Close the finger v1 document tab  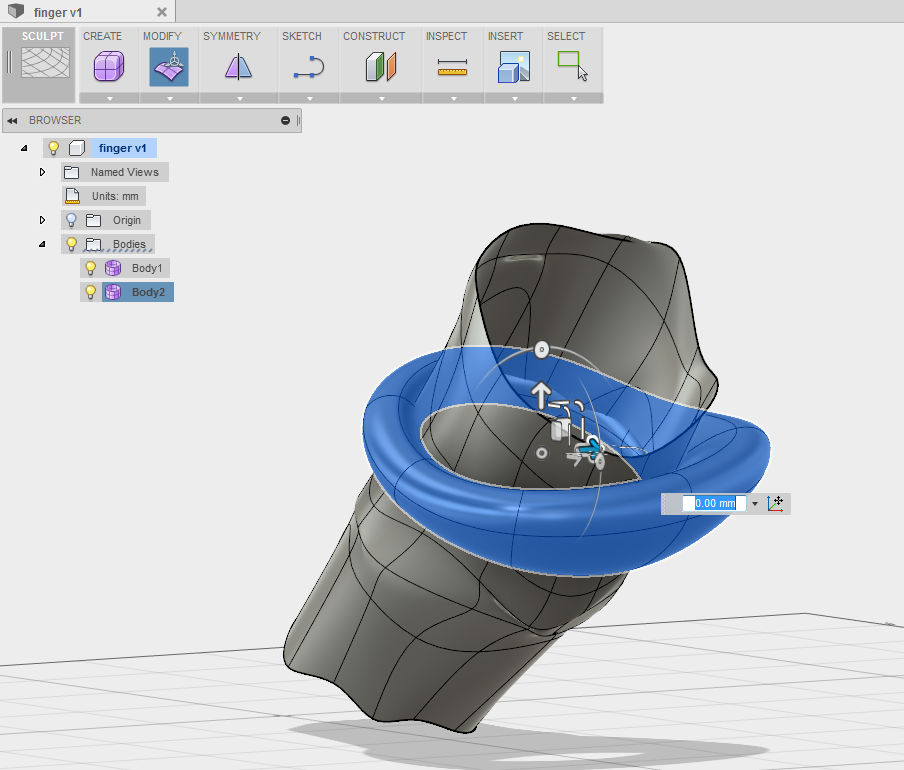tap(162, 12)
